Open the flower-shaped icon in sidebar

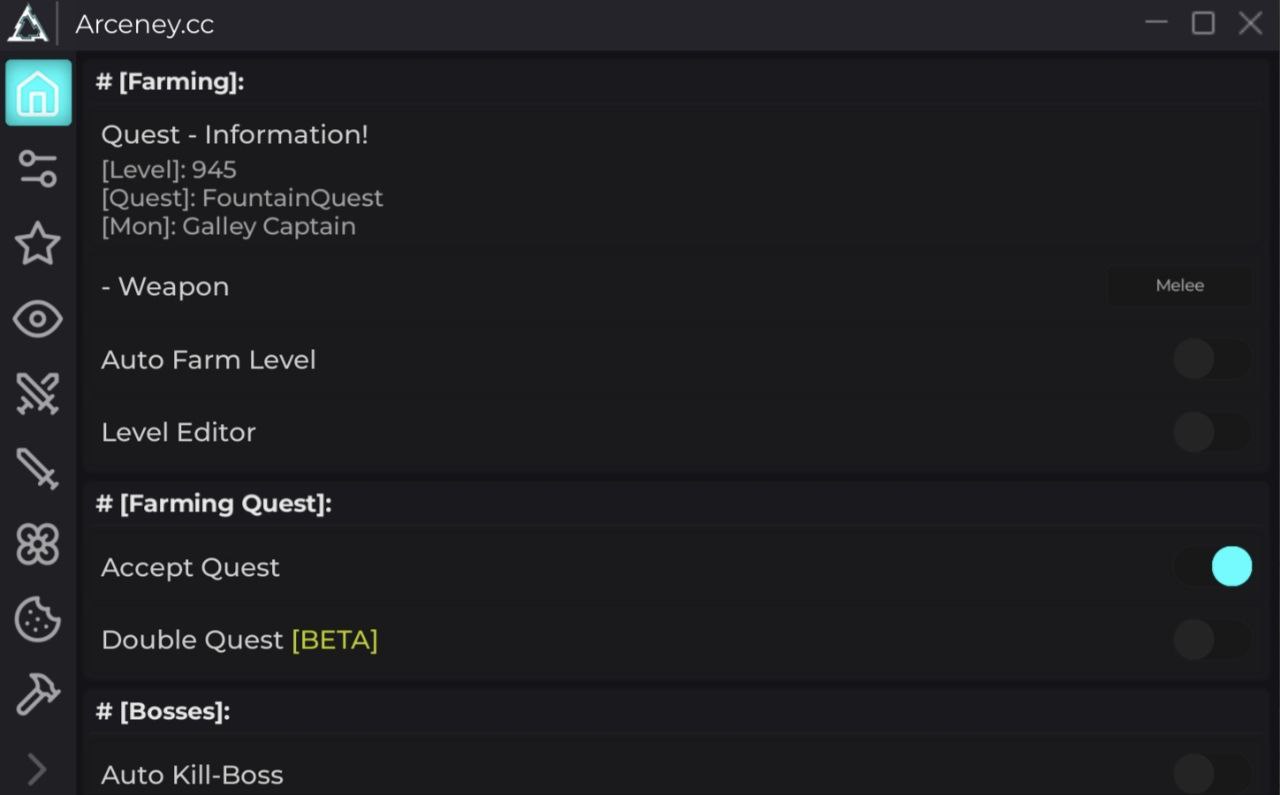coord(38,544)
